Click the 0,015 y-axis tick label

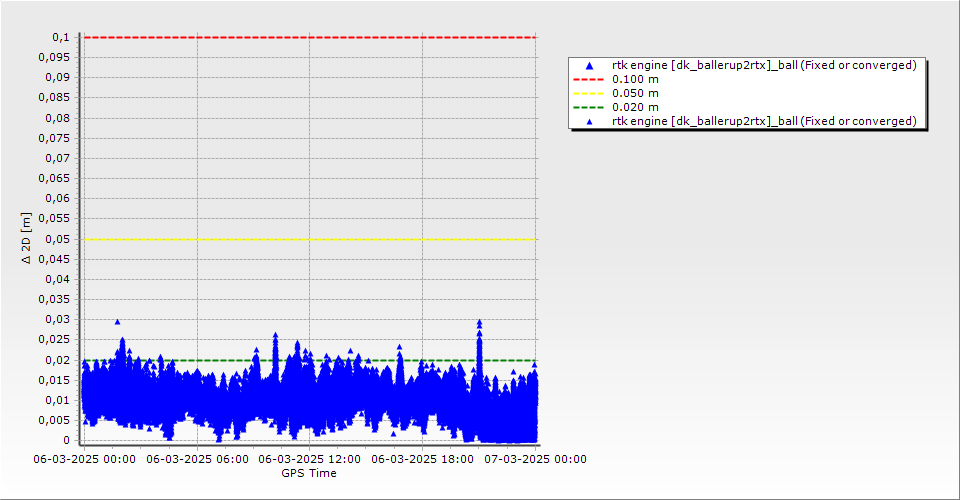54,380
